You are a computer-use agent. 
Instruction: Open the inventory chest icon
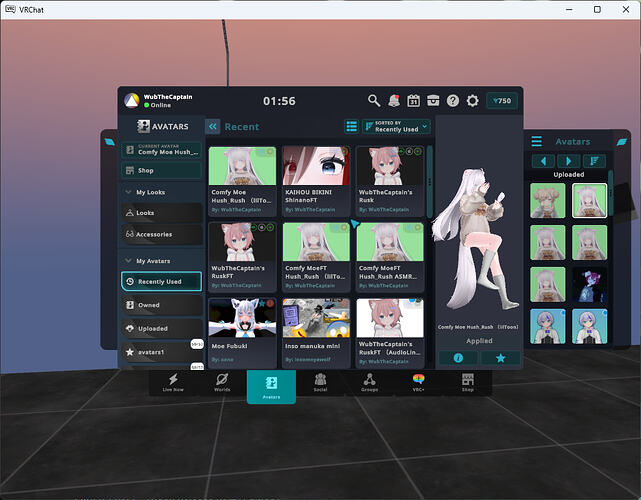coord(433,101)
